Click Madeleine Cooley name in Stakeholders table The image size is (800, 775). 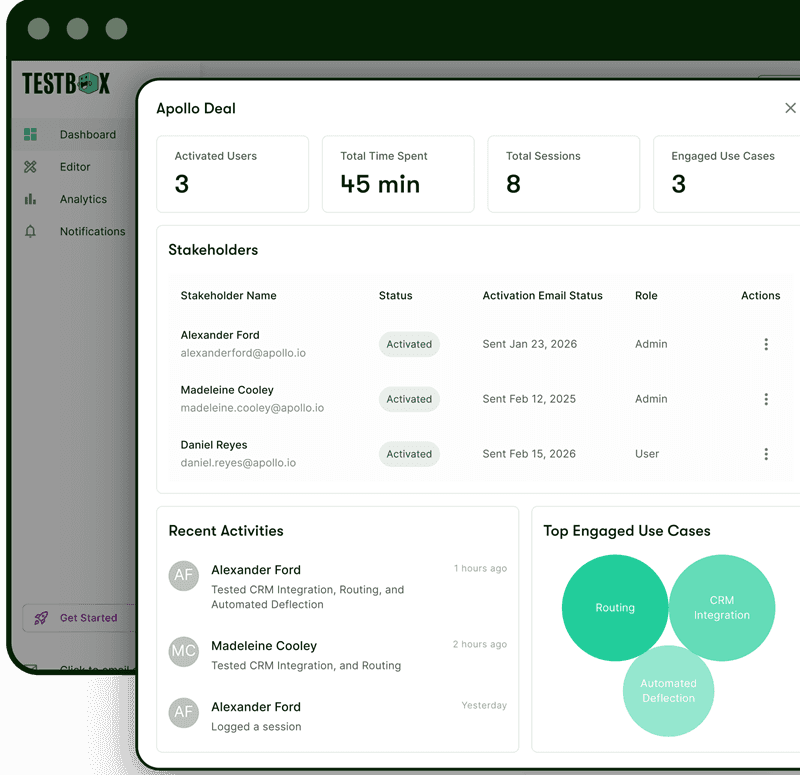click(227, 390)
